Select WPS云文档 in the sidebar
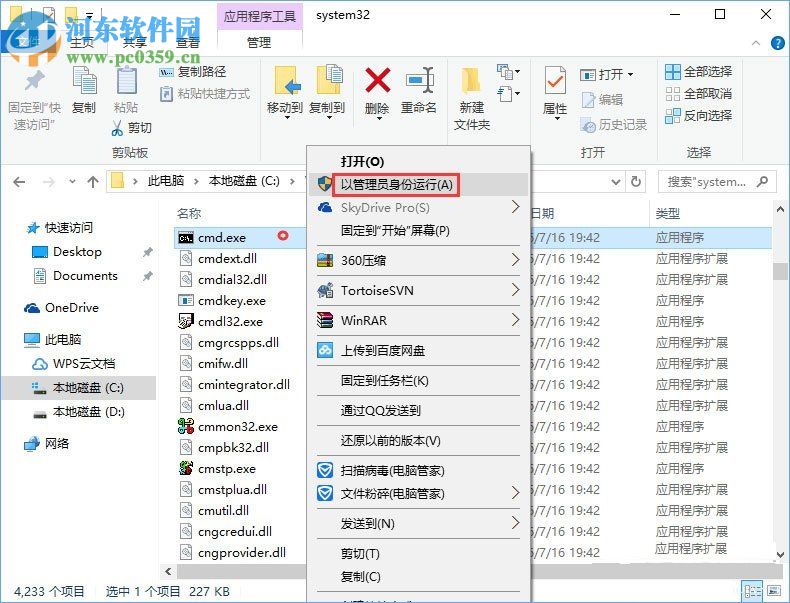 pos(84,364)
